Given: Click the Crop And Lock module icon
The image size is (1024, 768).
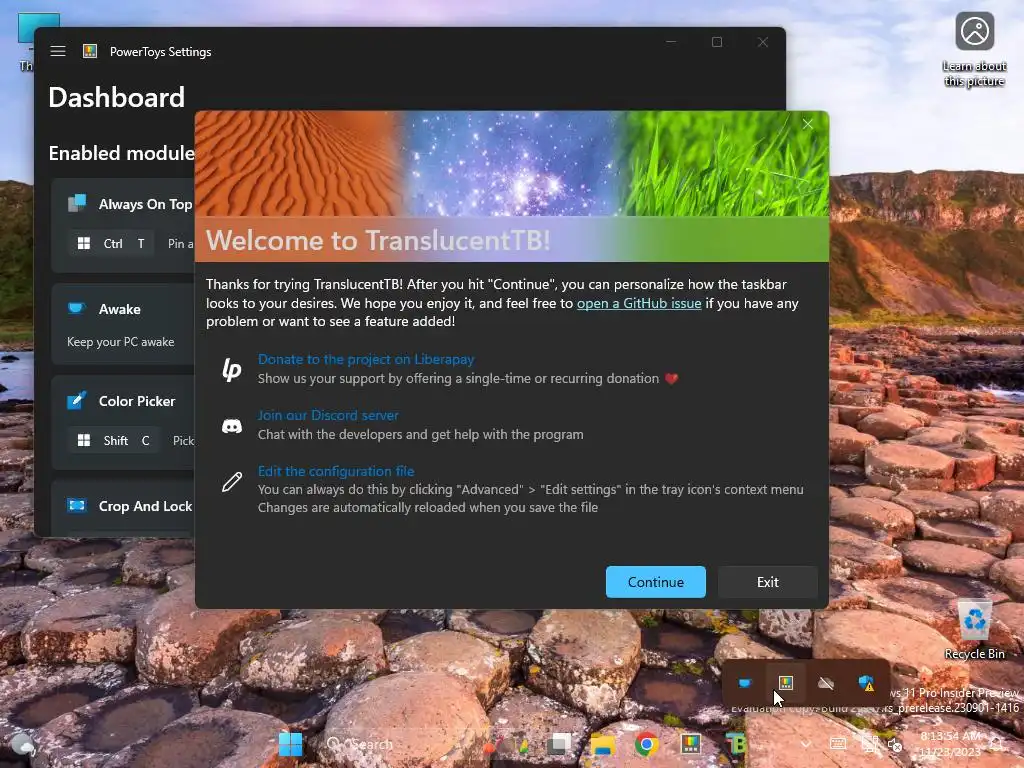Looking at the screenshot, I should [77, 505].
